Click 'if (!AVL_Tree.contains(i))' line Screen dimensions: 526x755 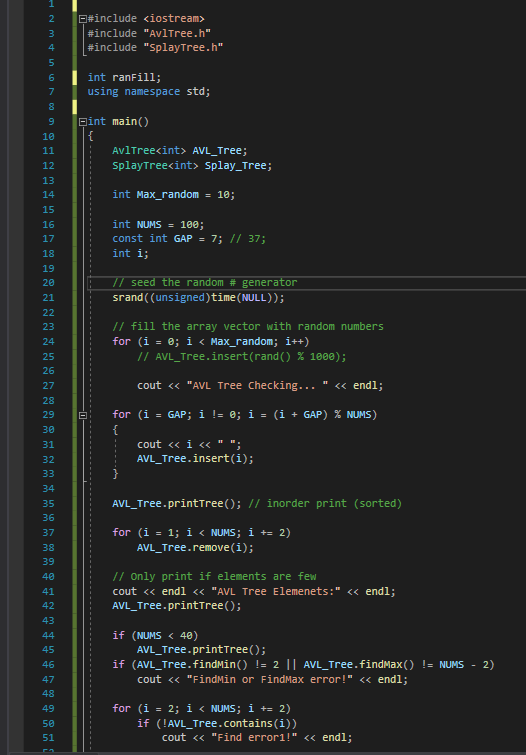[x=217, y=724]
